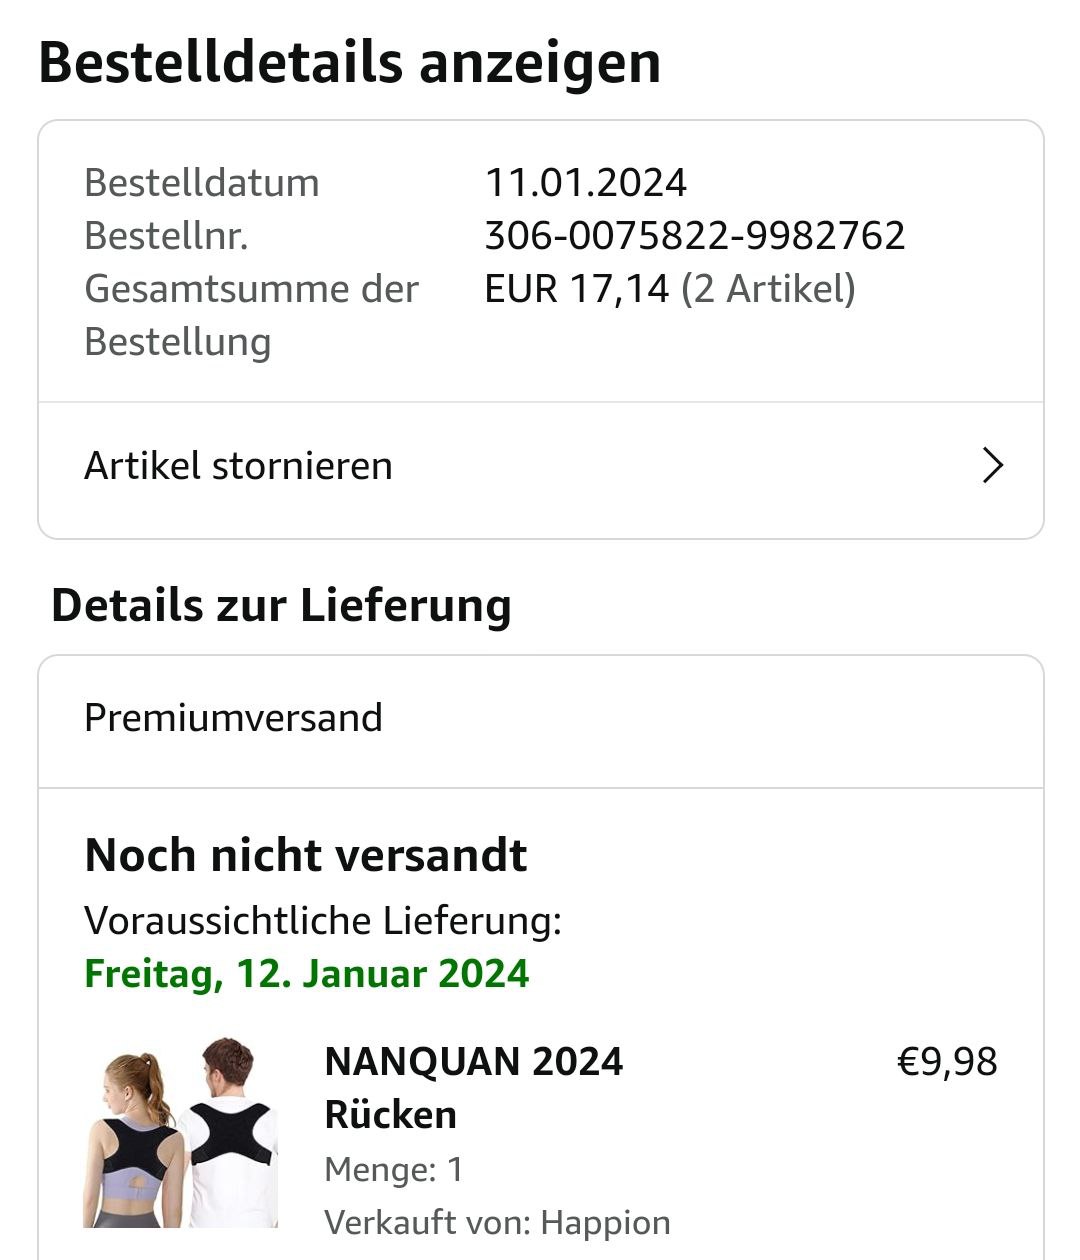Click the posture corrector product thumbnail
1080x1260 pixels.
180,1132
